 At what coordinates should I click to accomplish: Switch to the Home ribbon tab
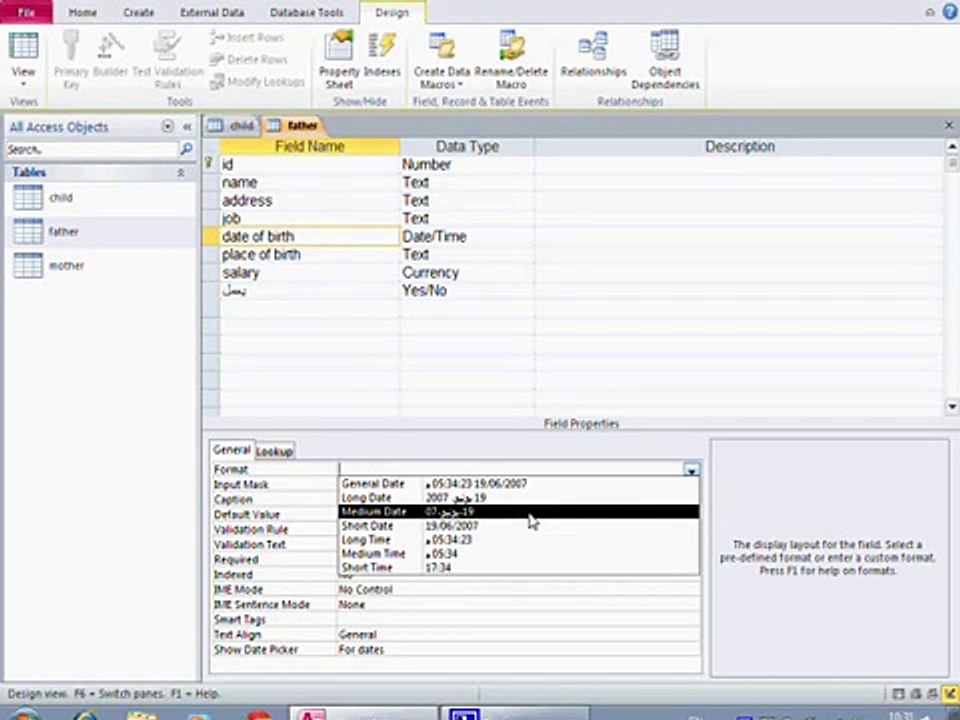click(82, 12)
